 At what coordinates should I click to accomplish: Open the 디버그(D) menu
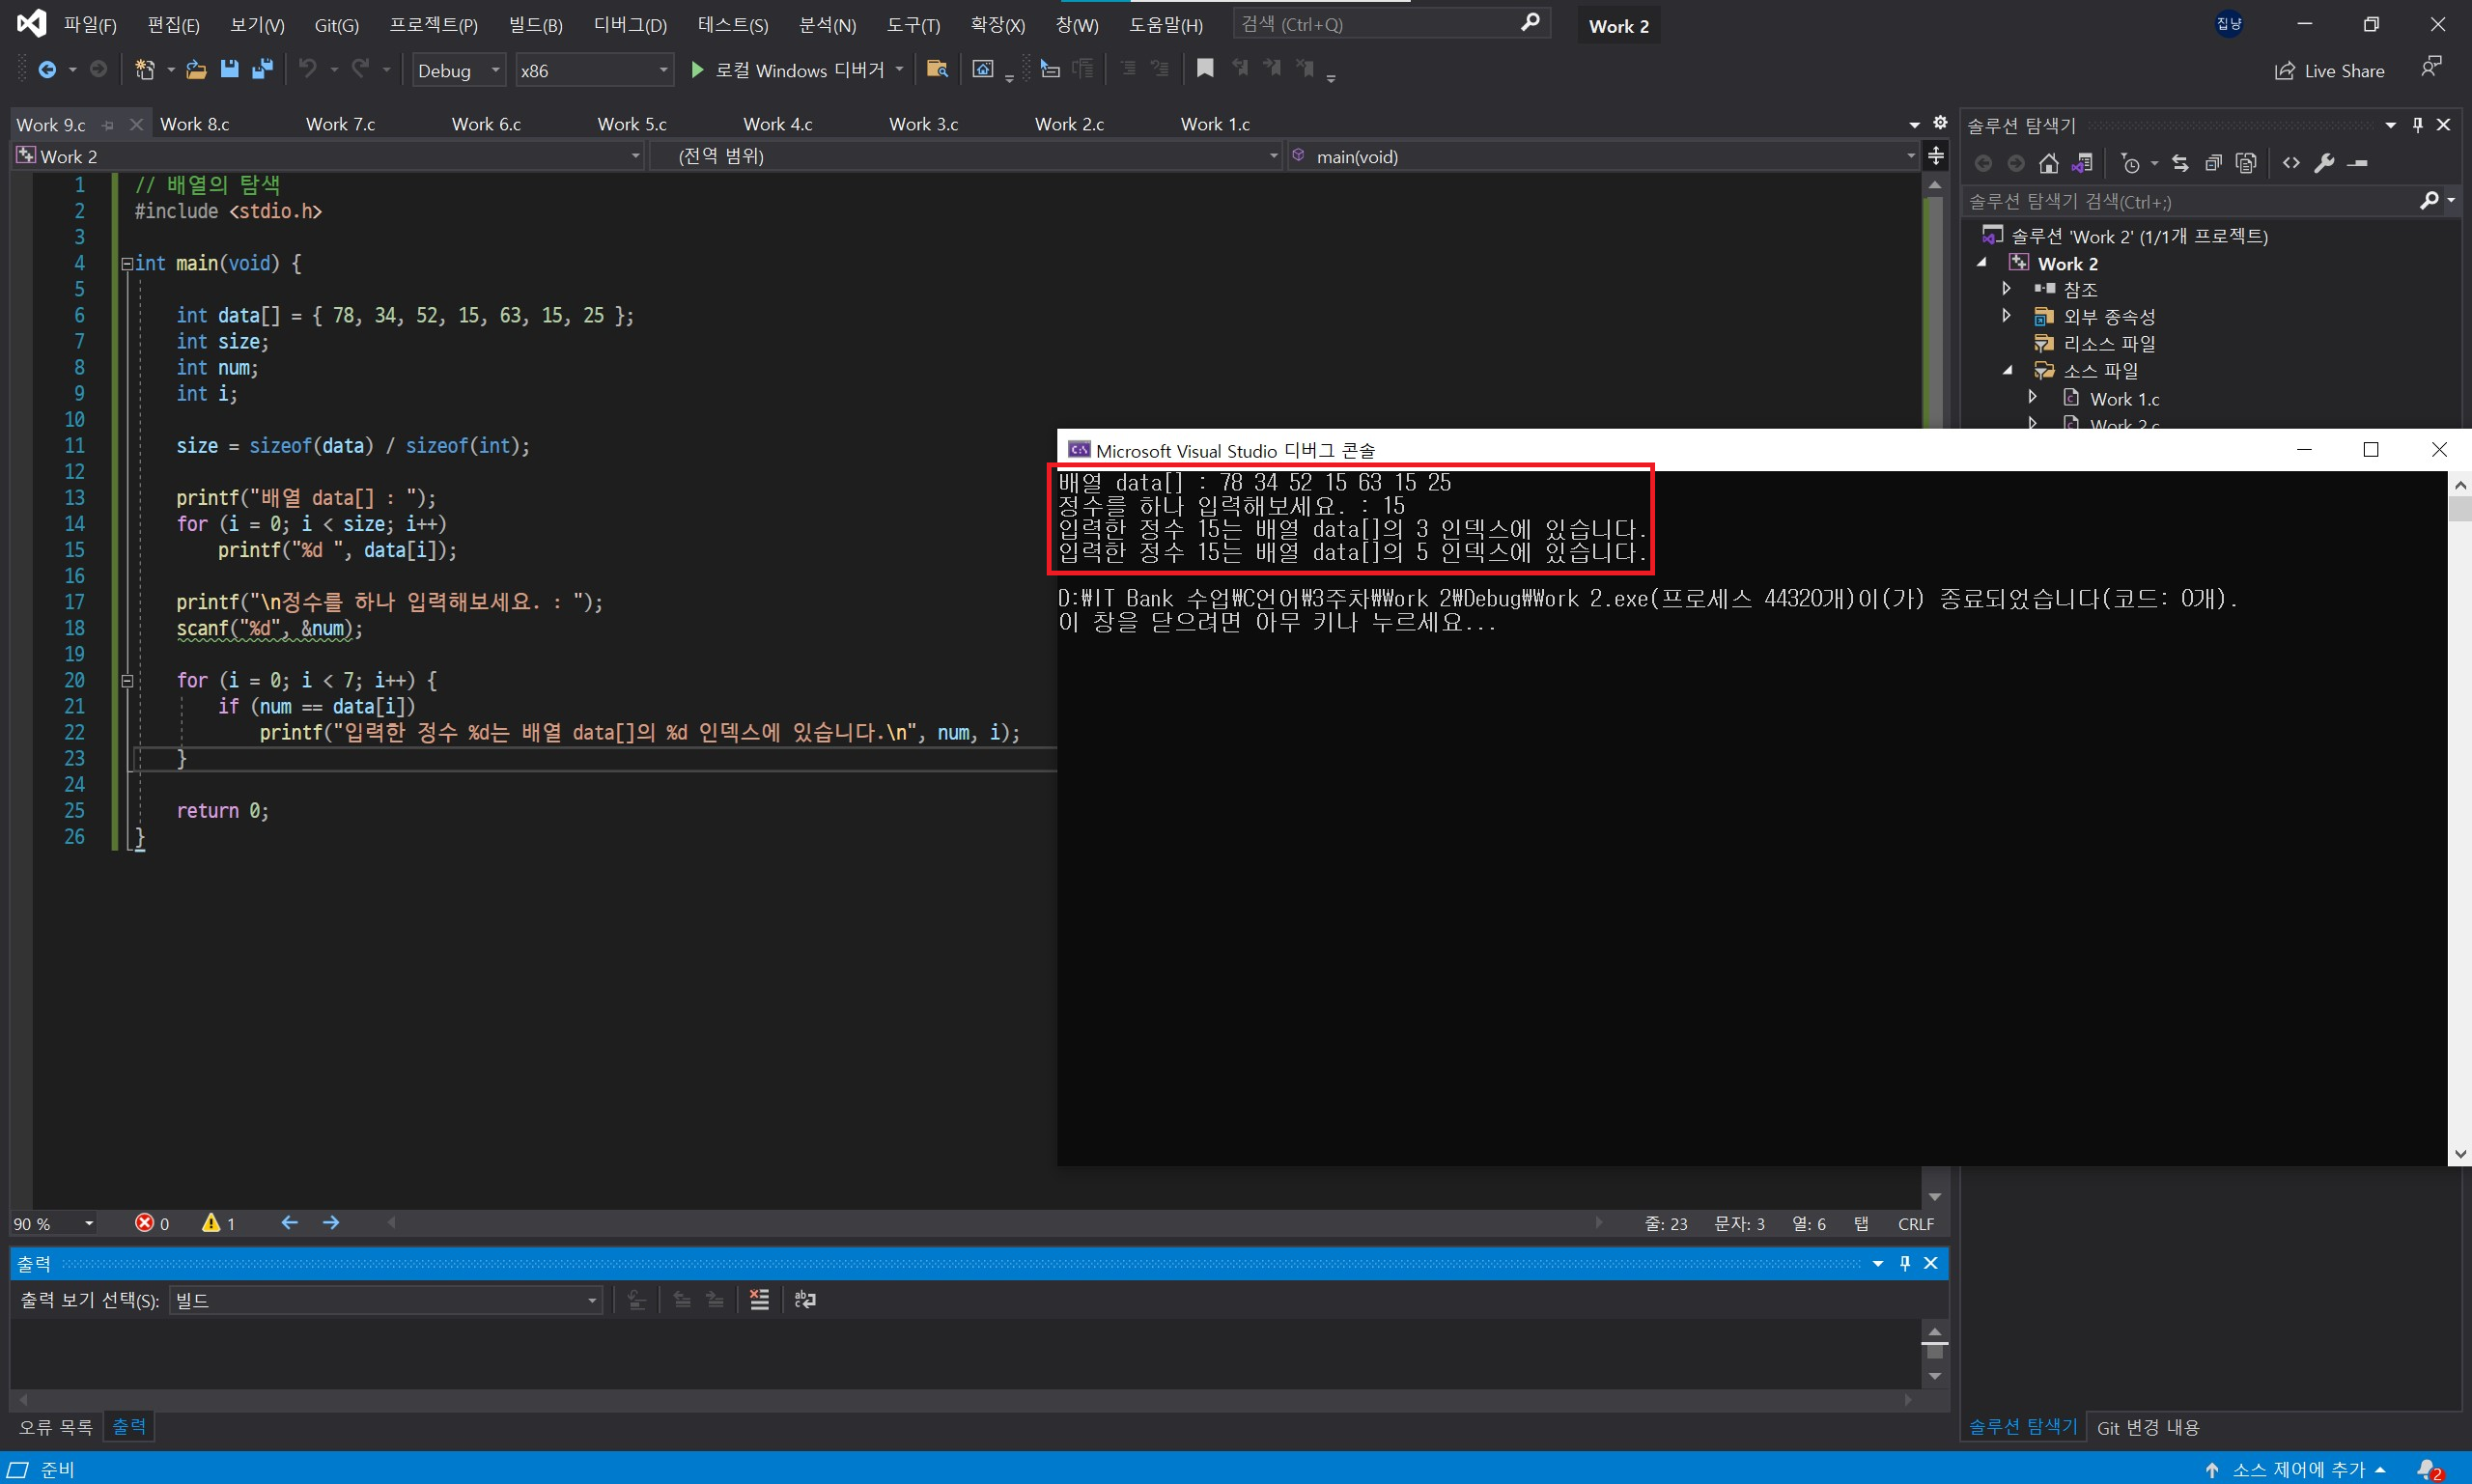click(630, 25)
